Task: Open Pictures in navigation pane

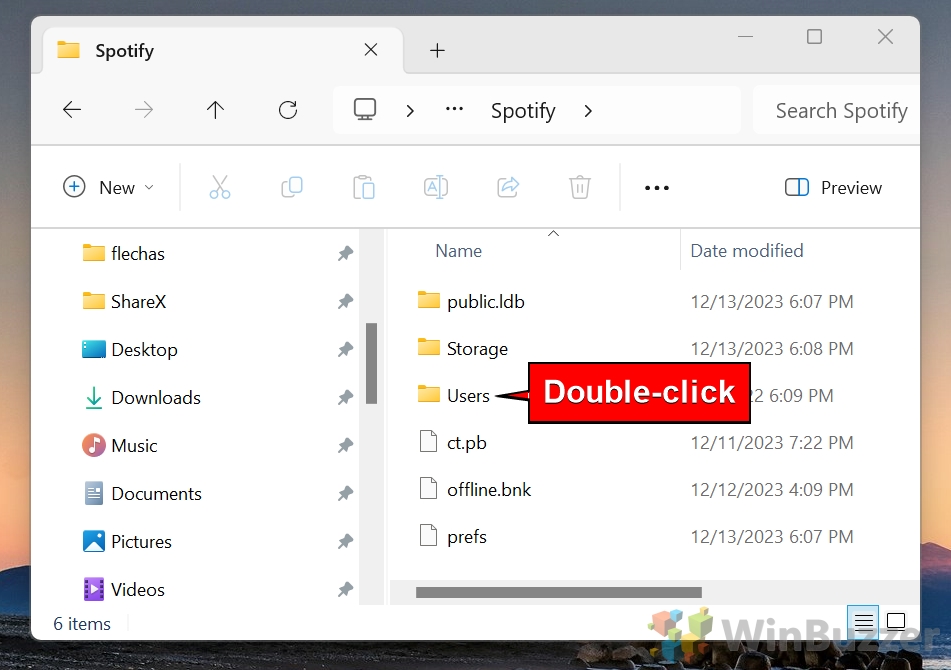Action: click(x=141, y=541)
